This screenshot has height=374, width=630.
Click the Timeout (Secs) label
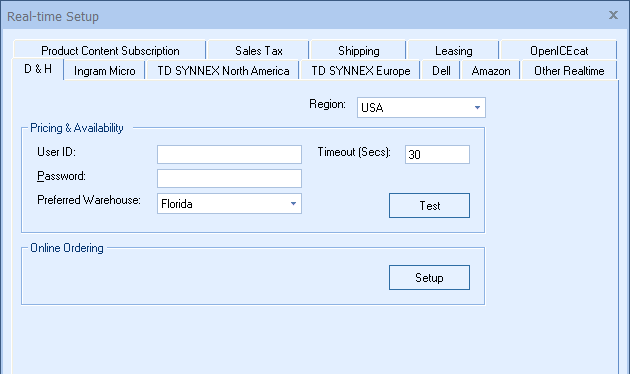point(354,152)
